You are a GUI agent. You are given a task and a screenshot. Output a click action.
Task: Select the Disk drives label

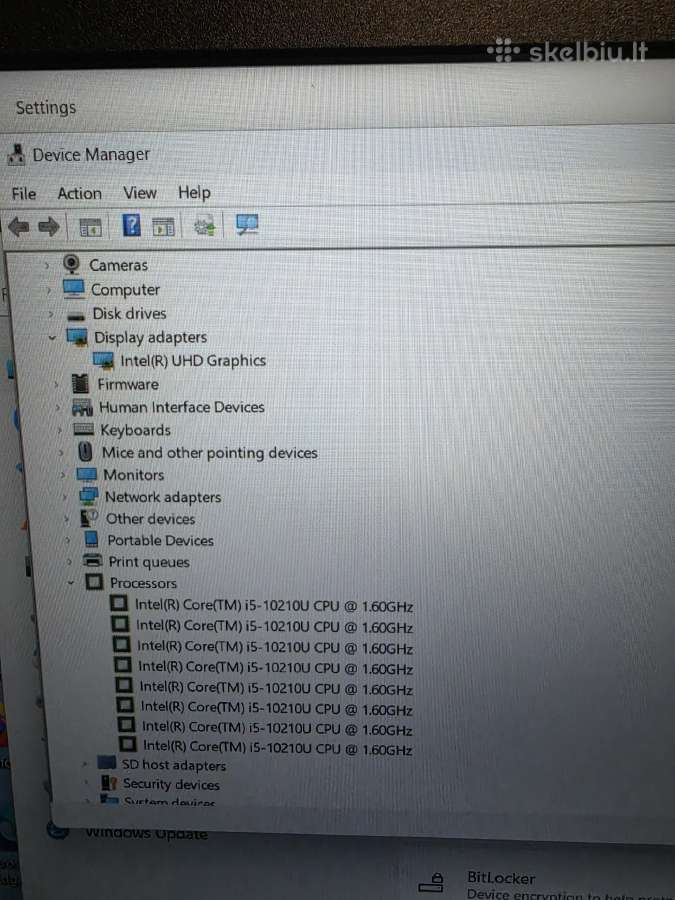(130, 313)
